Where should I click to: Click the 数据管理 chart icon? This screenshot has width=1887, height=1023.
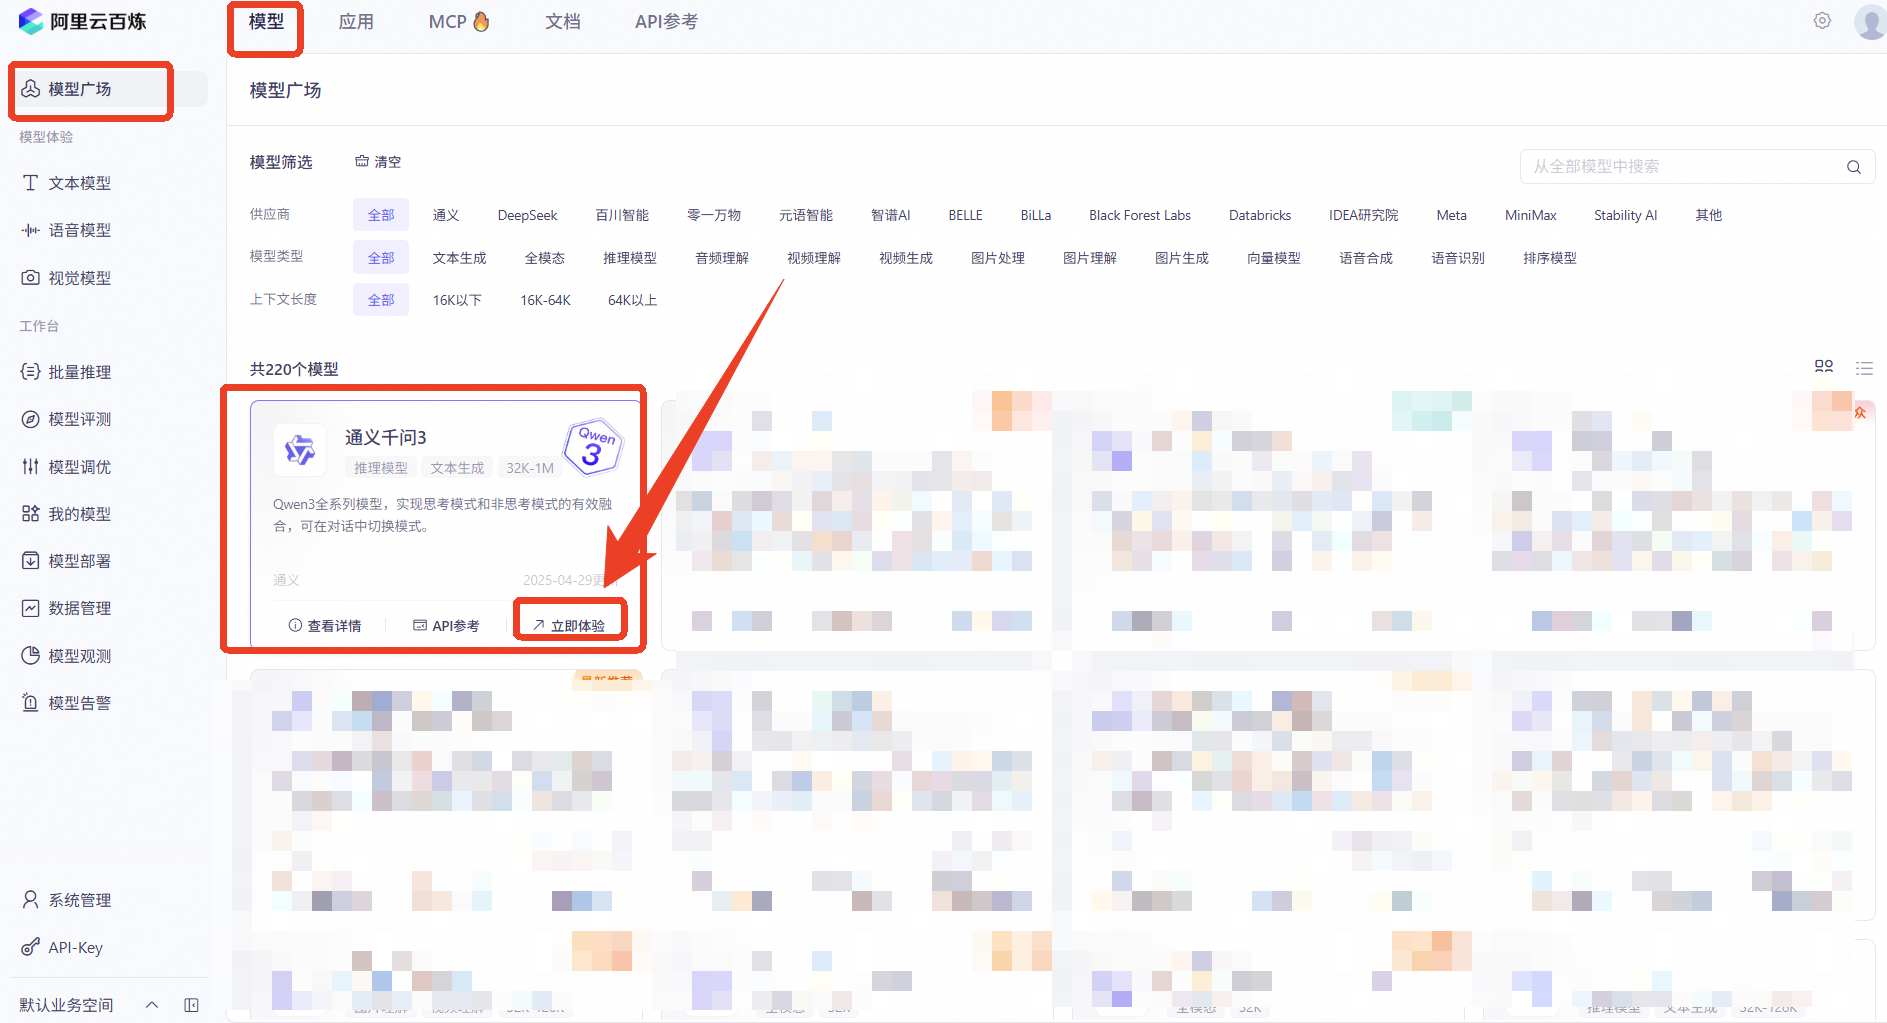pos(31,608)
